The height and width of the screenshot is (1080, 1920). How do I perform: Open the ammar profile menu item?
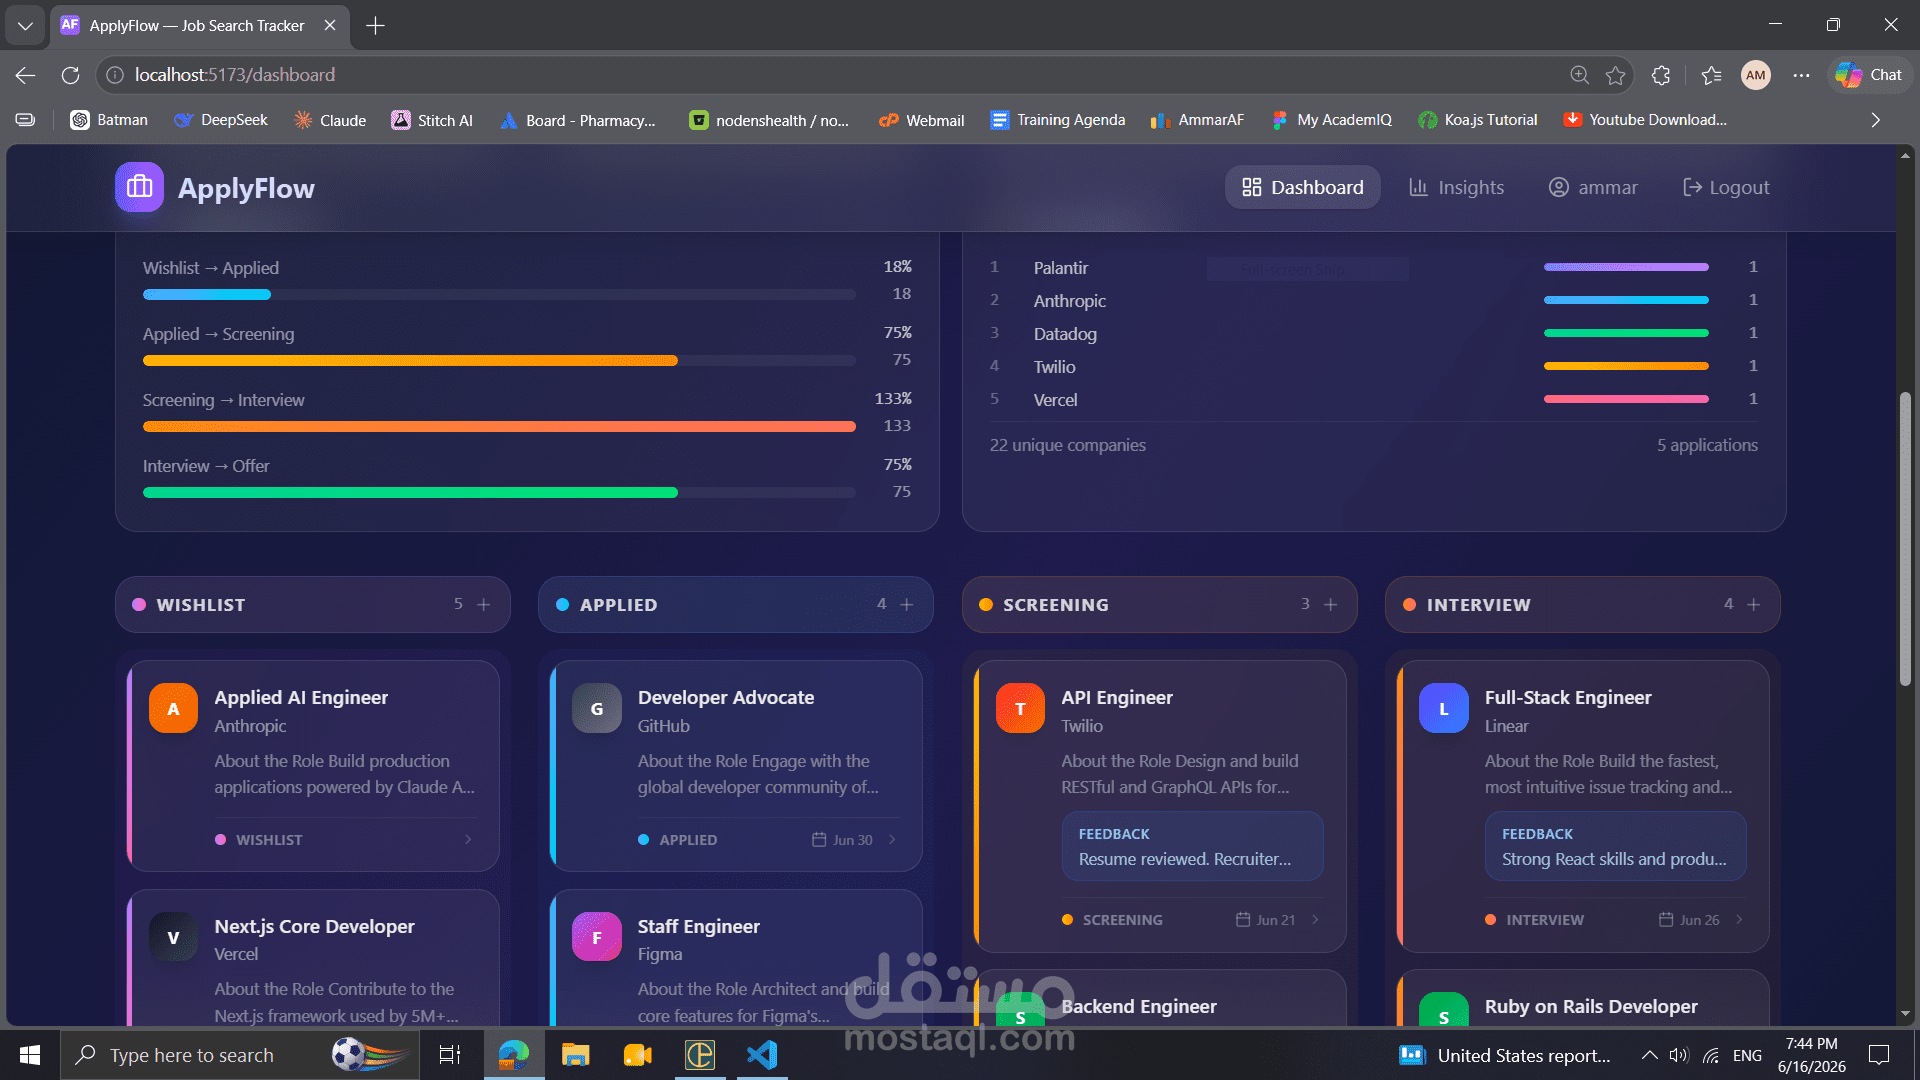(1593, 187)
